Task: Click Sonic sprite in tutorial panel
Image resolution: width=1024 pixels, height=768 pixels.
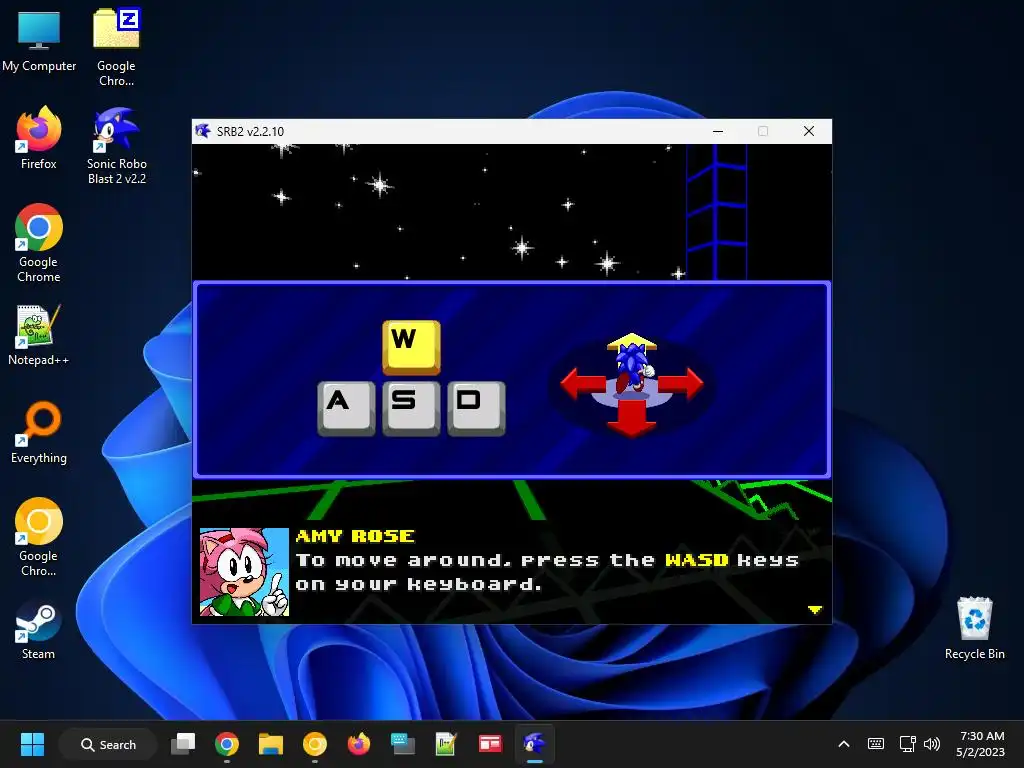Action: tap(632, 368)
